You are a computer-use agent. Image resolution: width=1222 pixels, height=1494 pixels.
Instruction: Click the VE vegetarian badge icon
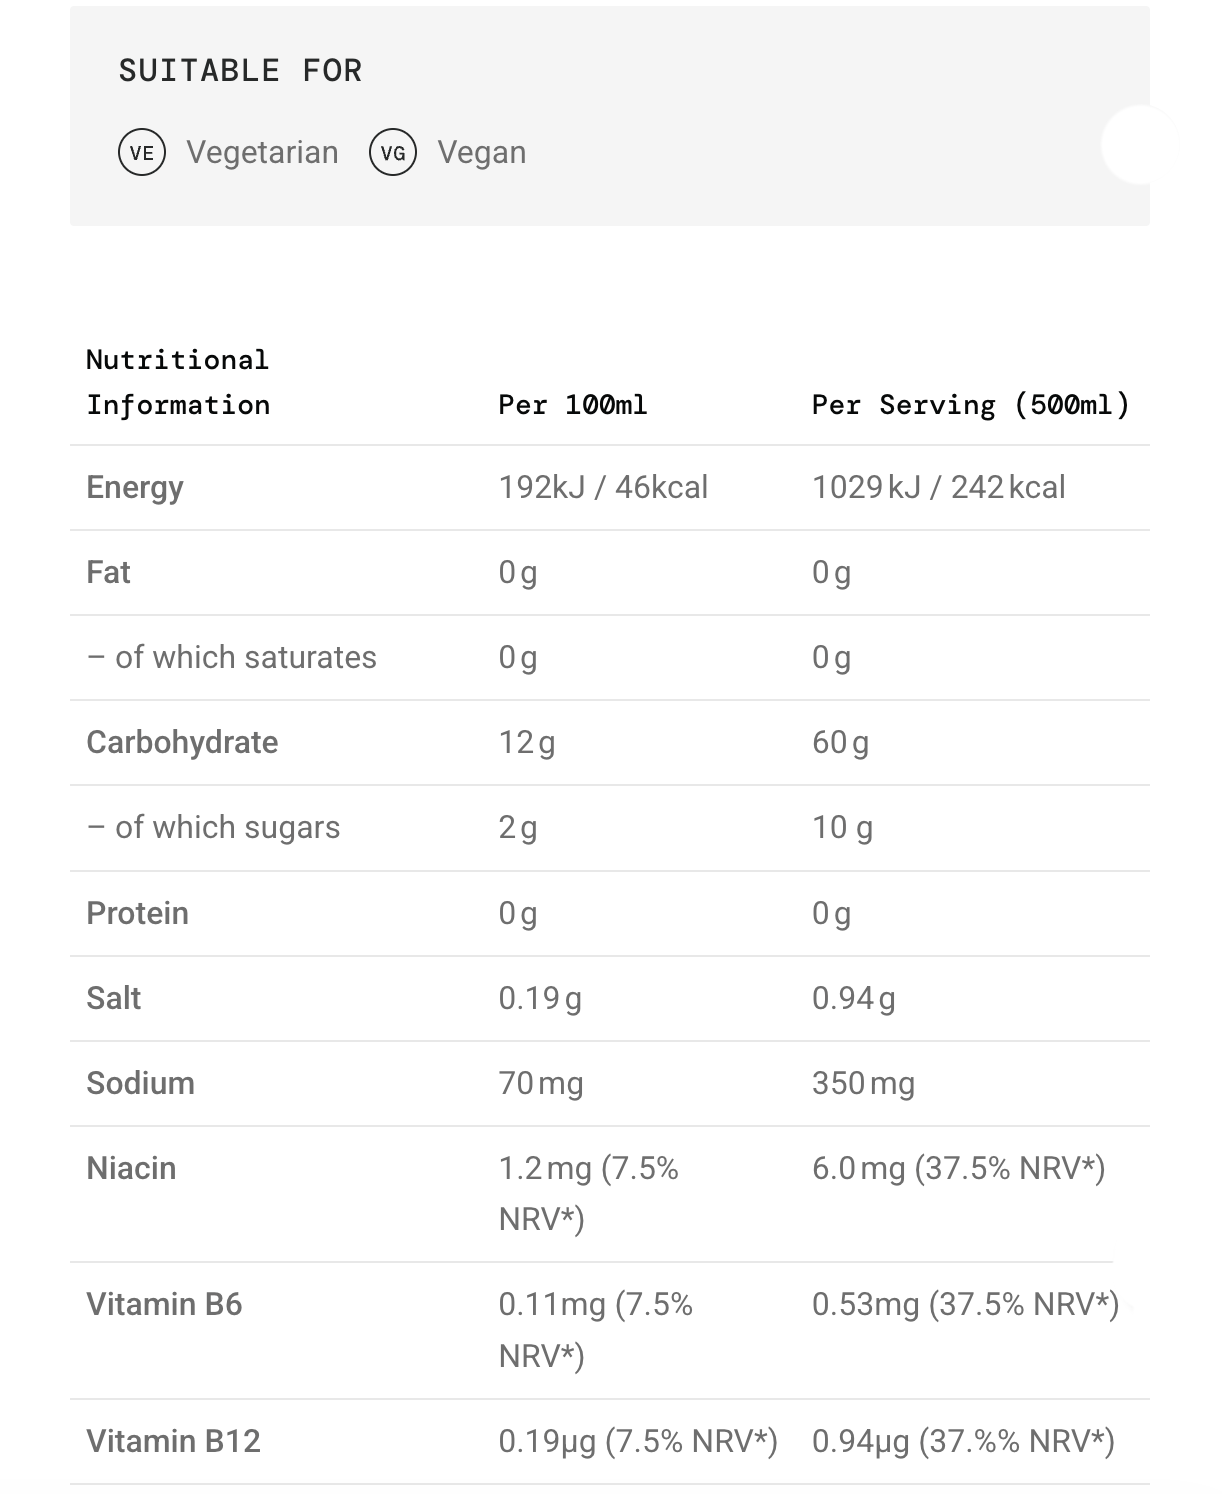pos(142,153)
